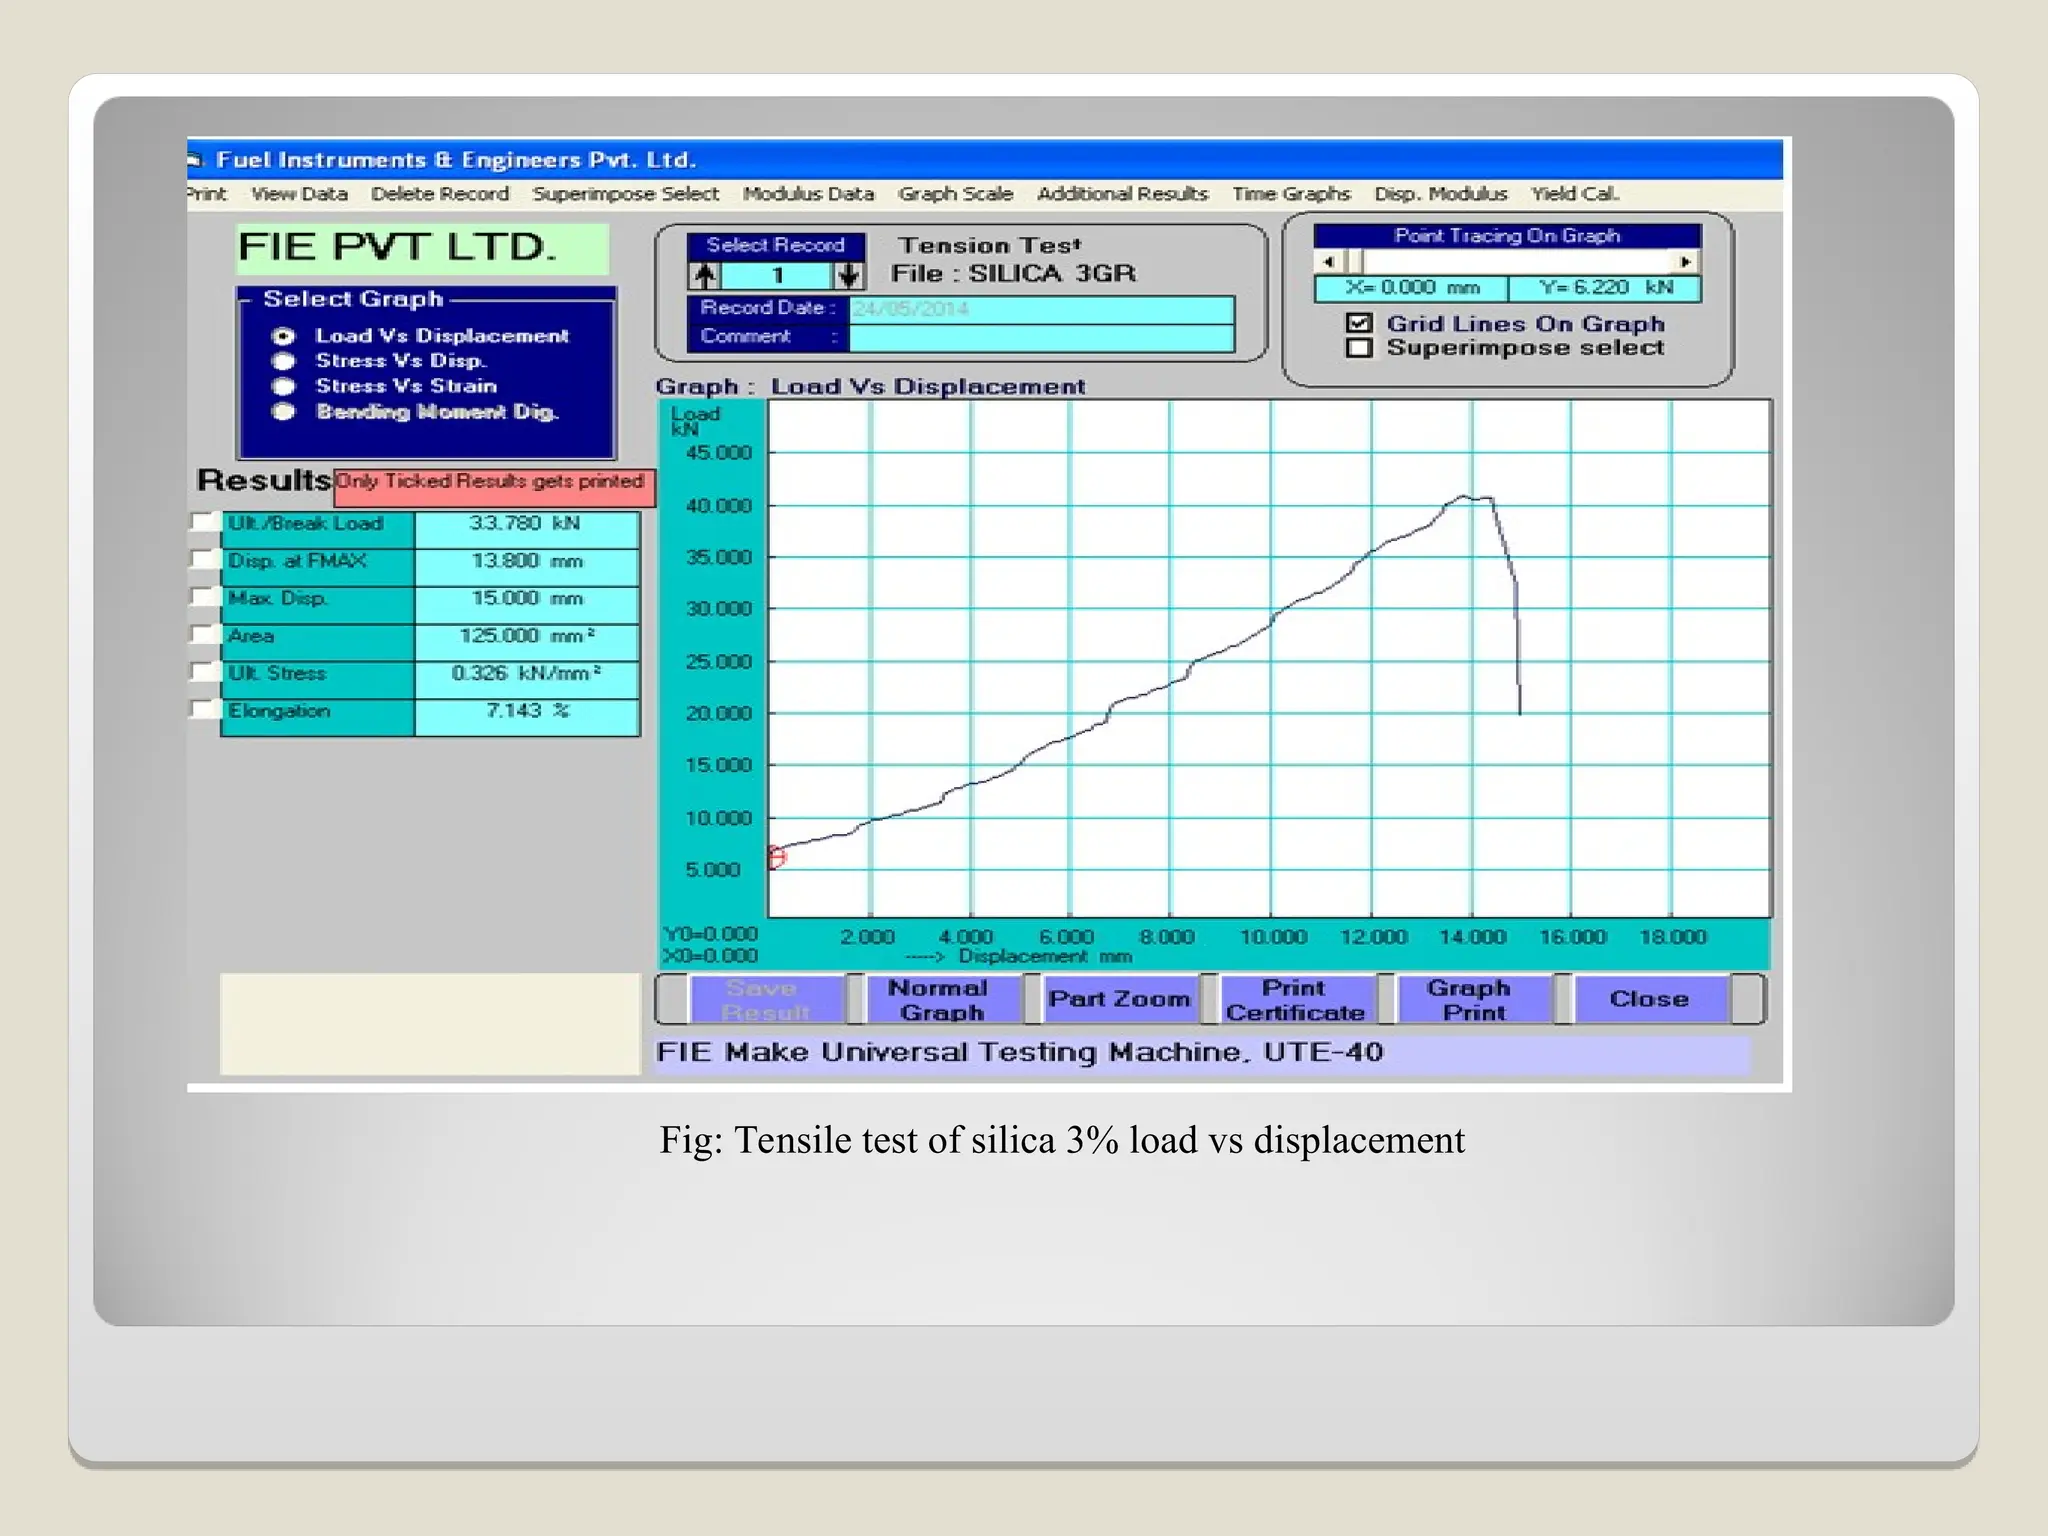Screen dimensions: 2048x1536
Task: Click the red tracing marker on the graph
Action: click(777, 857)
